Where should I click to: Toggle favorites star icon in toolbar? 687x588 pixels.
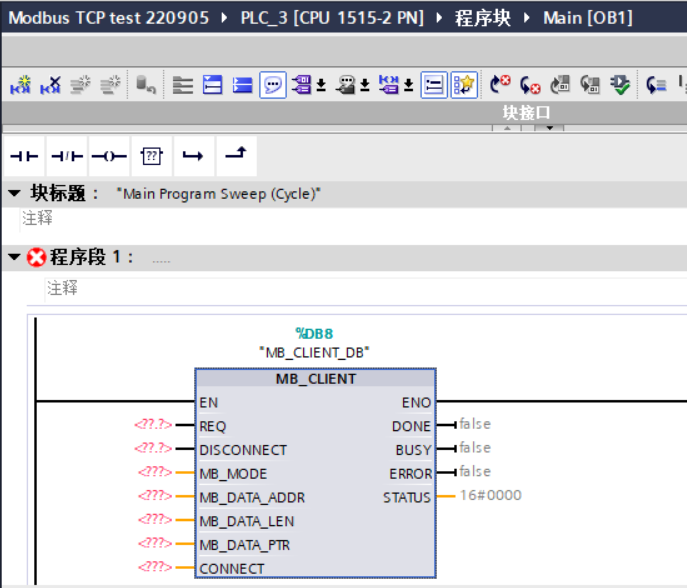[464, 85]
